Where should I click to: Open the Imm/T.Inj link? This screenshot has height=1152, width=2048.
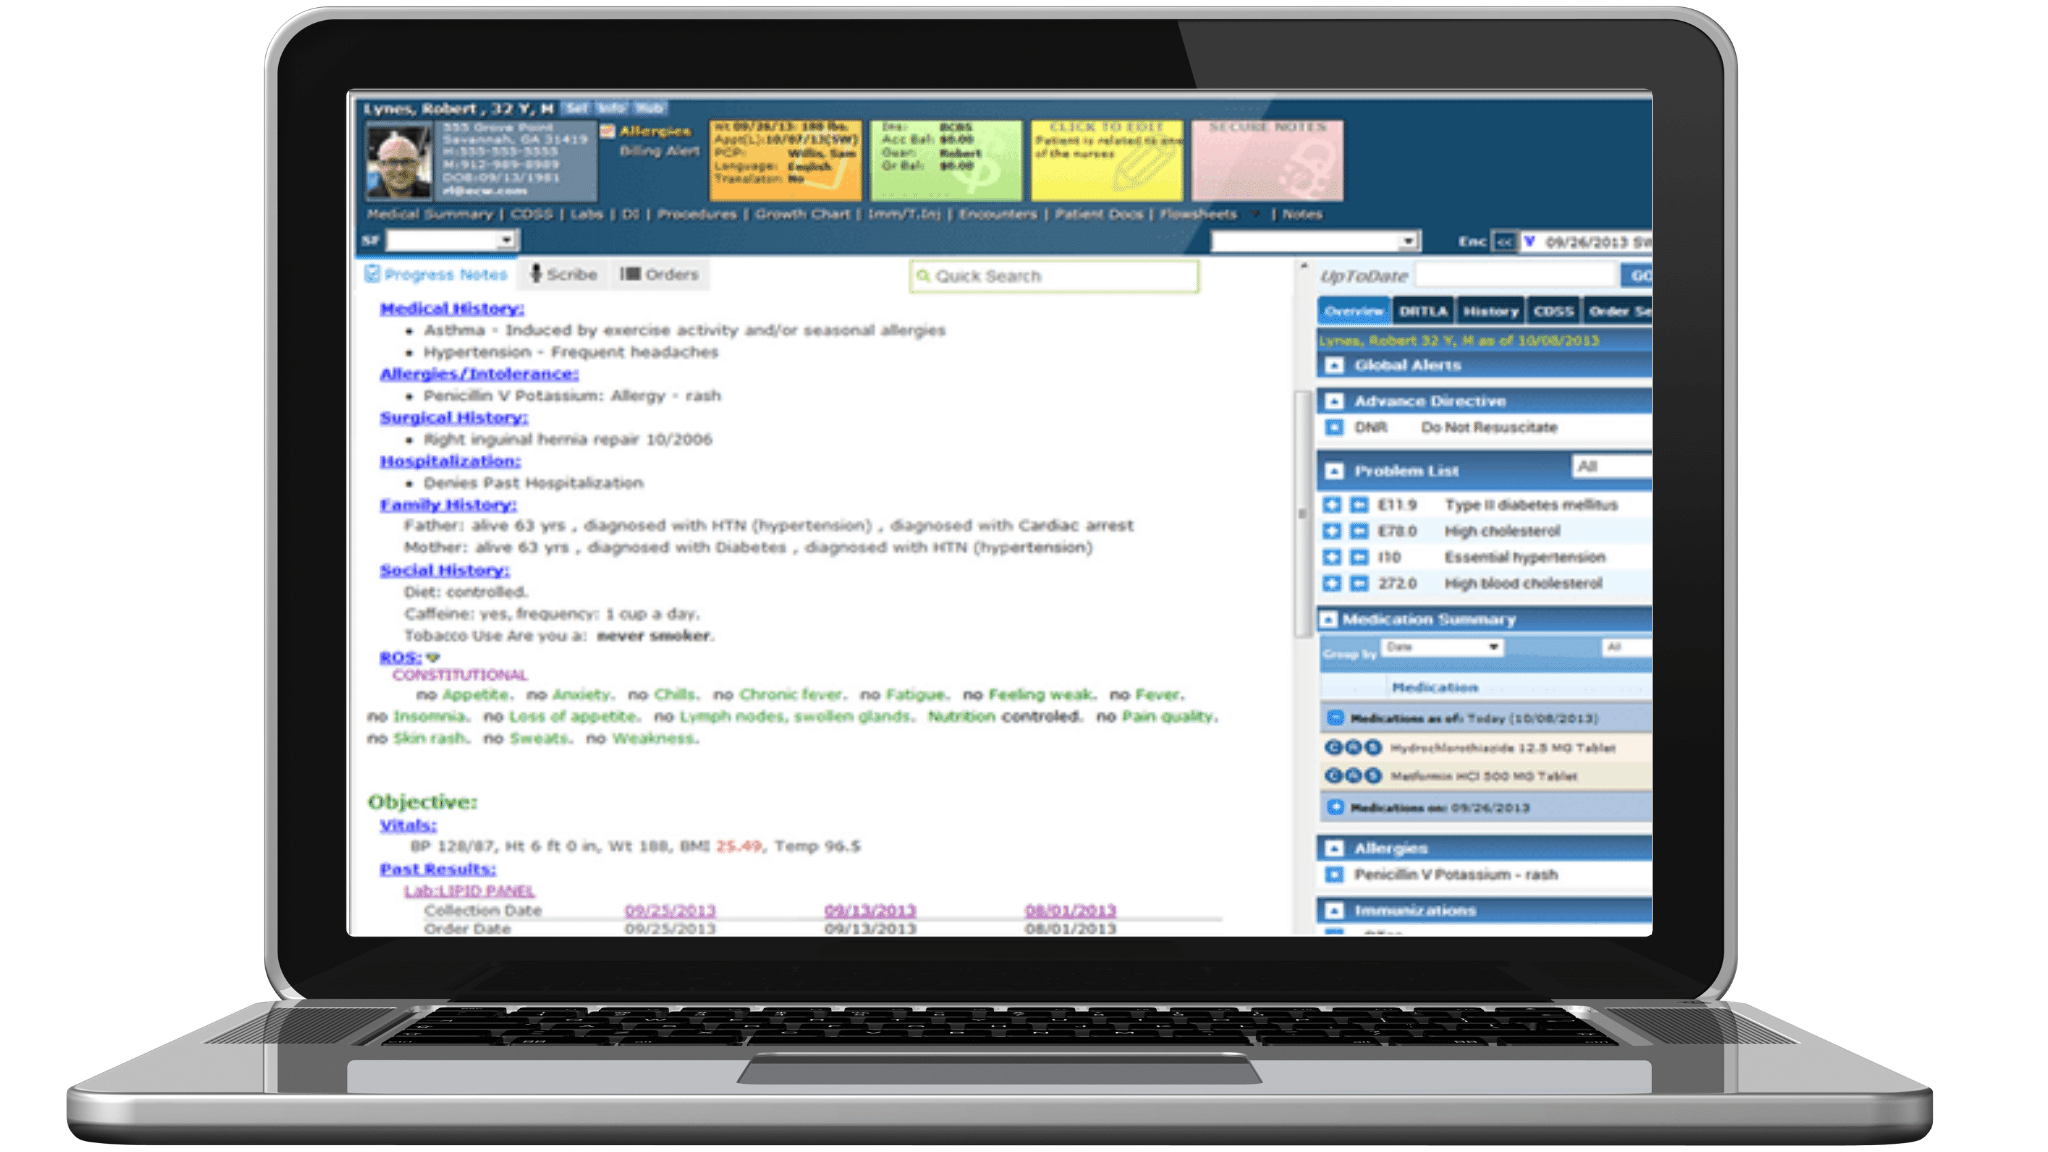(904, 214)
